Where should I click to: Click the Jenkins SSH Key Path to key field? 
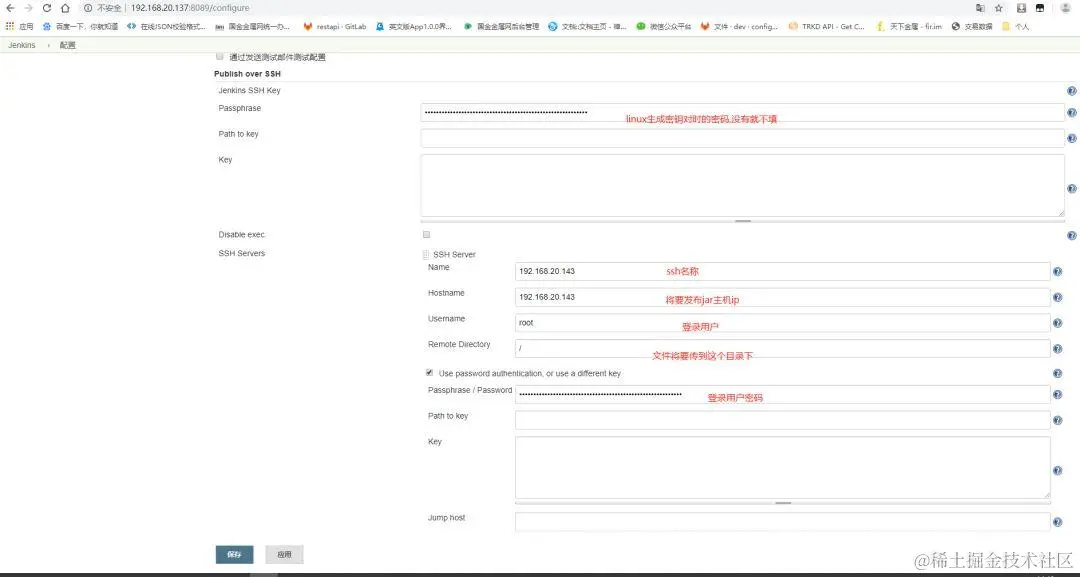point(742,138)
